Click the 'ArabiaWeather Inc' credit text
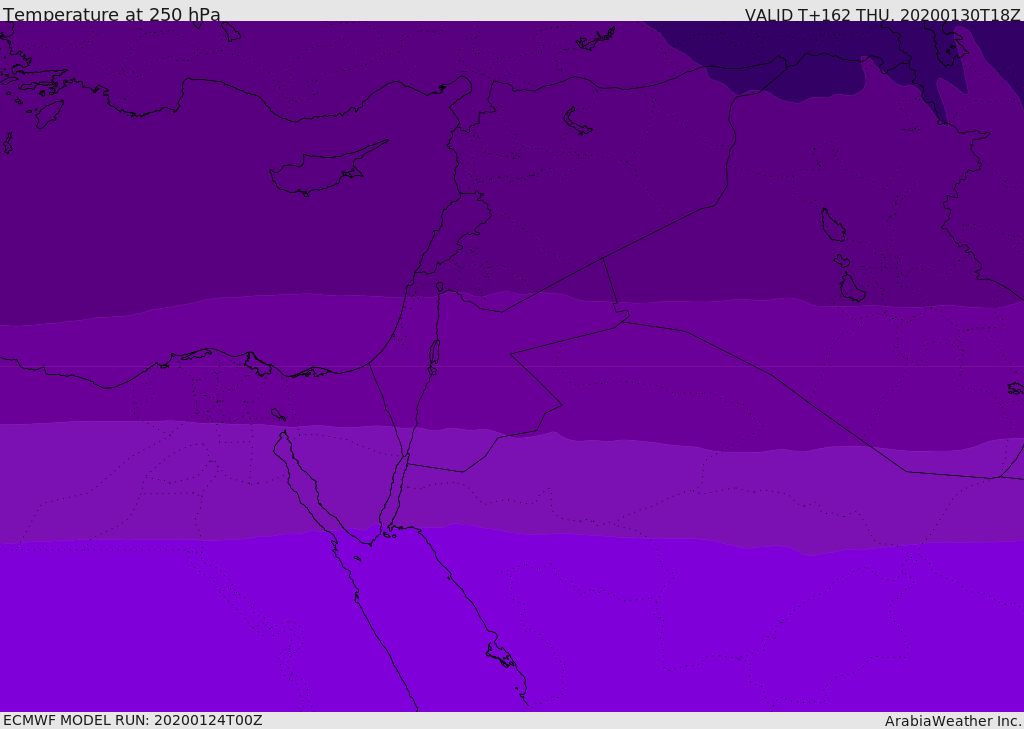The height and width of the screenshot is (729, 1024). coord(951,721)
